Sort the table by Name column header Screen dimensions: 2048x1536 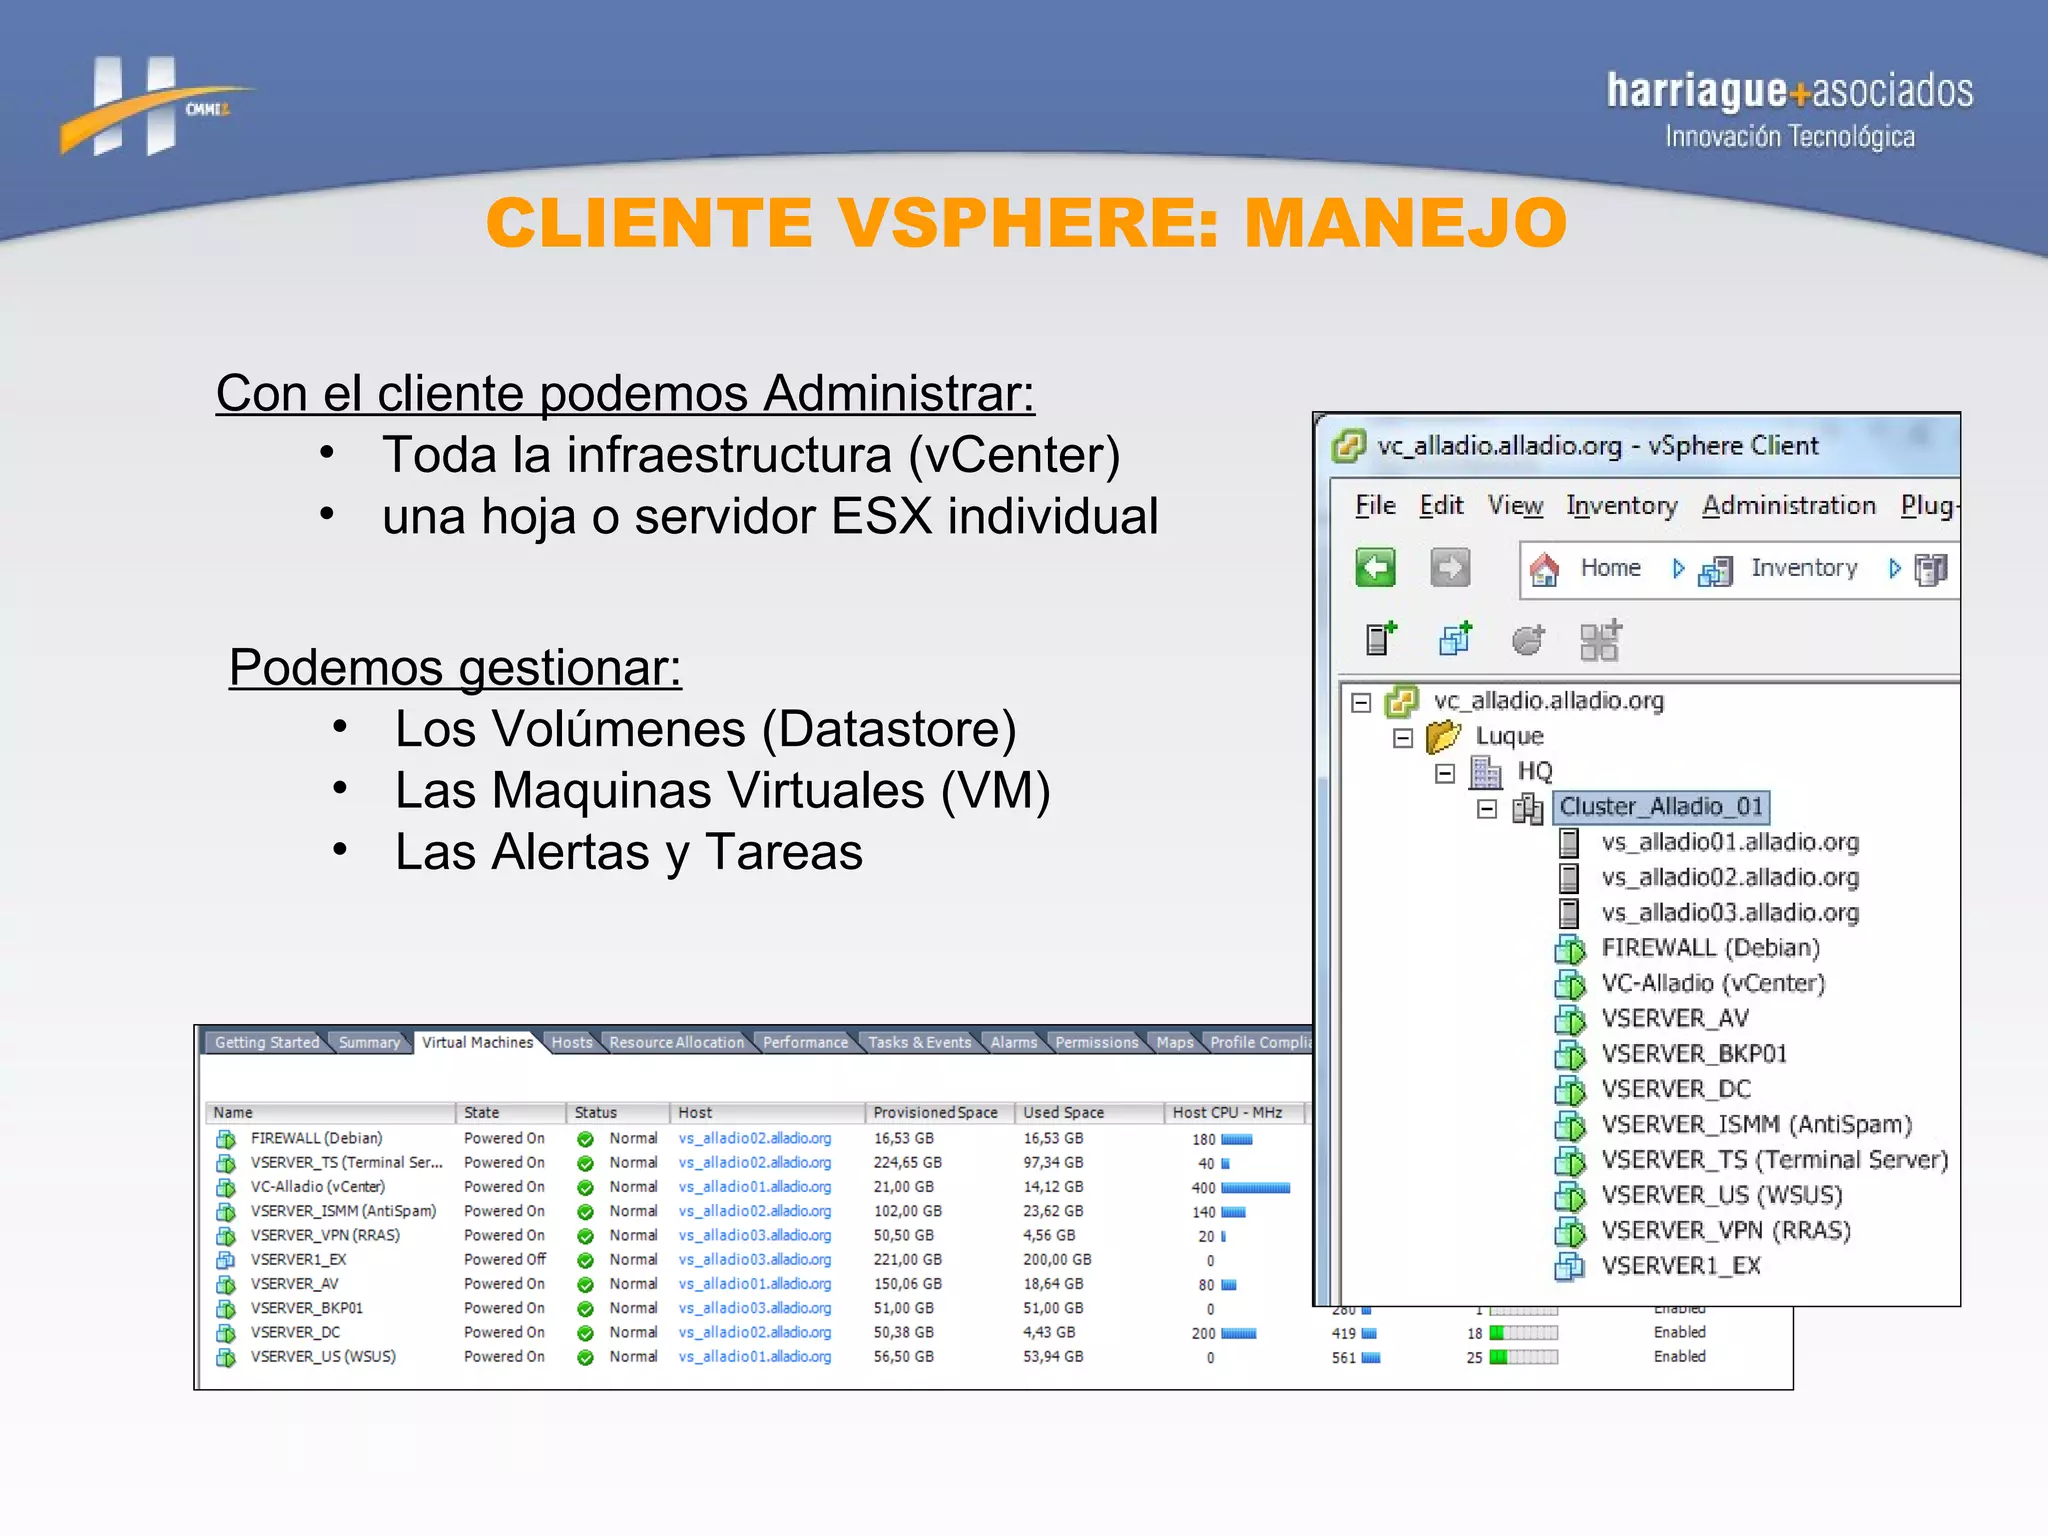coord(330,1113)
